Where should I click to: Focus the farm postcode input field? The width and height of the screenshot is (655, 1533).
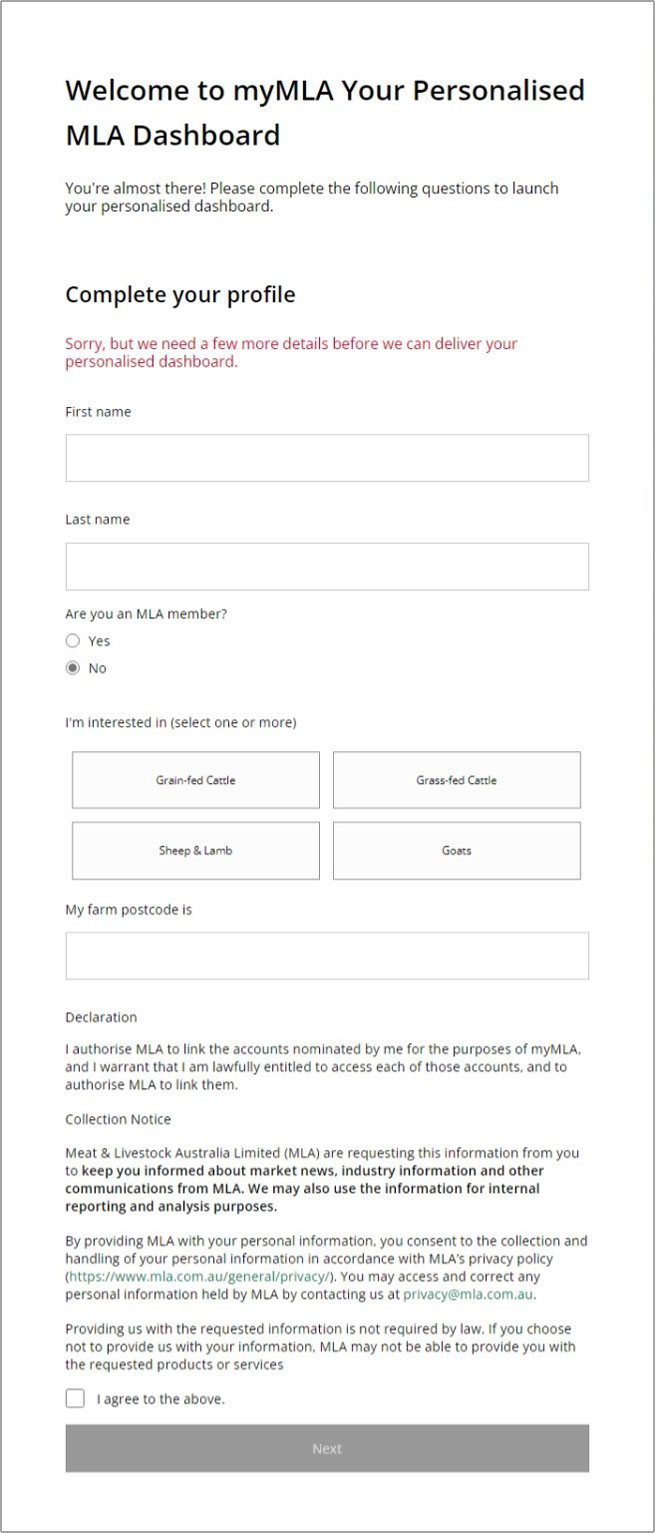pyautogui.click(x=327, y=955)
